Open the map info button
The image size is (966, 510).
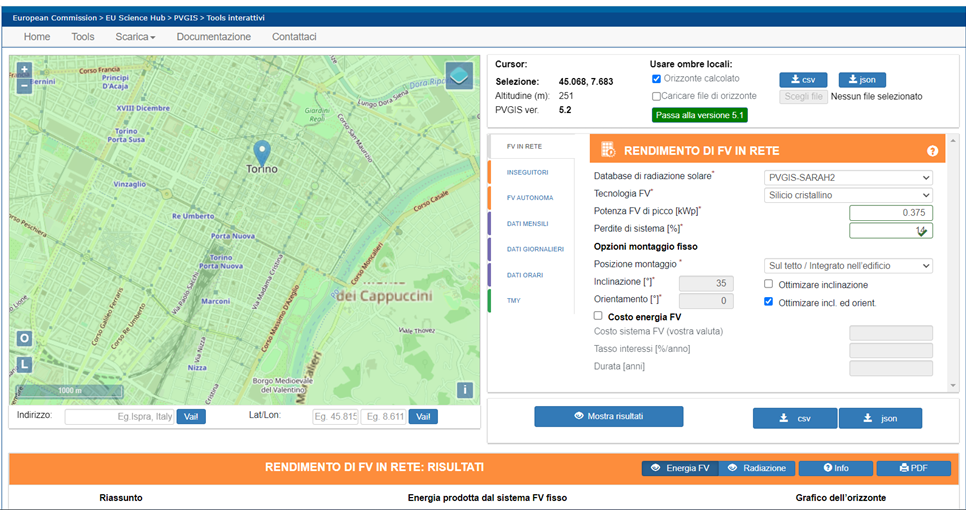pyautogui.click(x=465, y=390)
